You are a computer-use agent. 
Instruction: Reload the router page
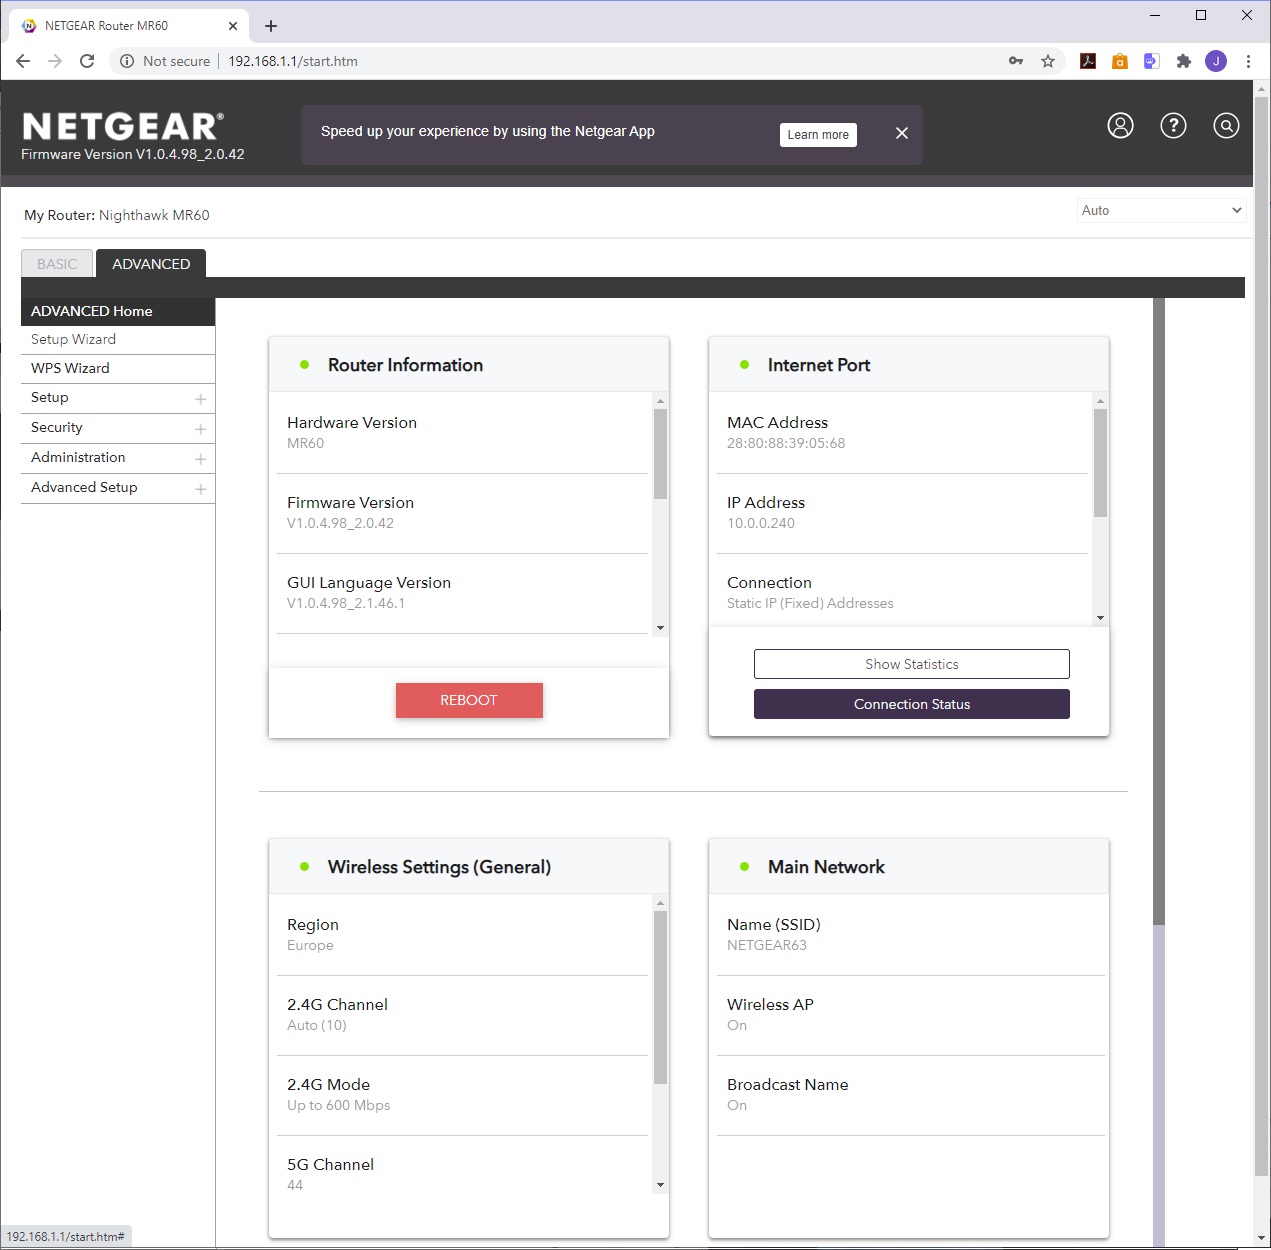click(x=87, y=61)
